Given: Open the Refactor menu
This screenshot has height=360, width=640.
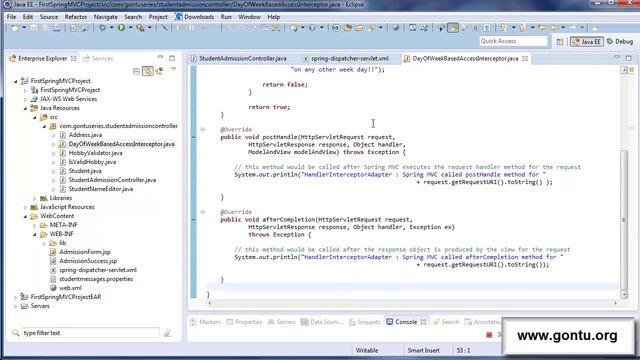Looking at the screenshot, I should coord(76,17).
